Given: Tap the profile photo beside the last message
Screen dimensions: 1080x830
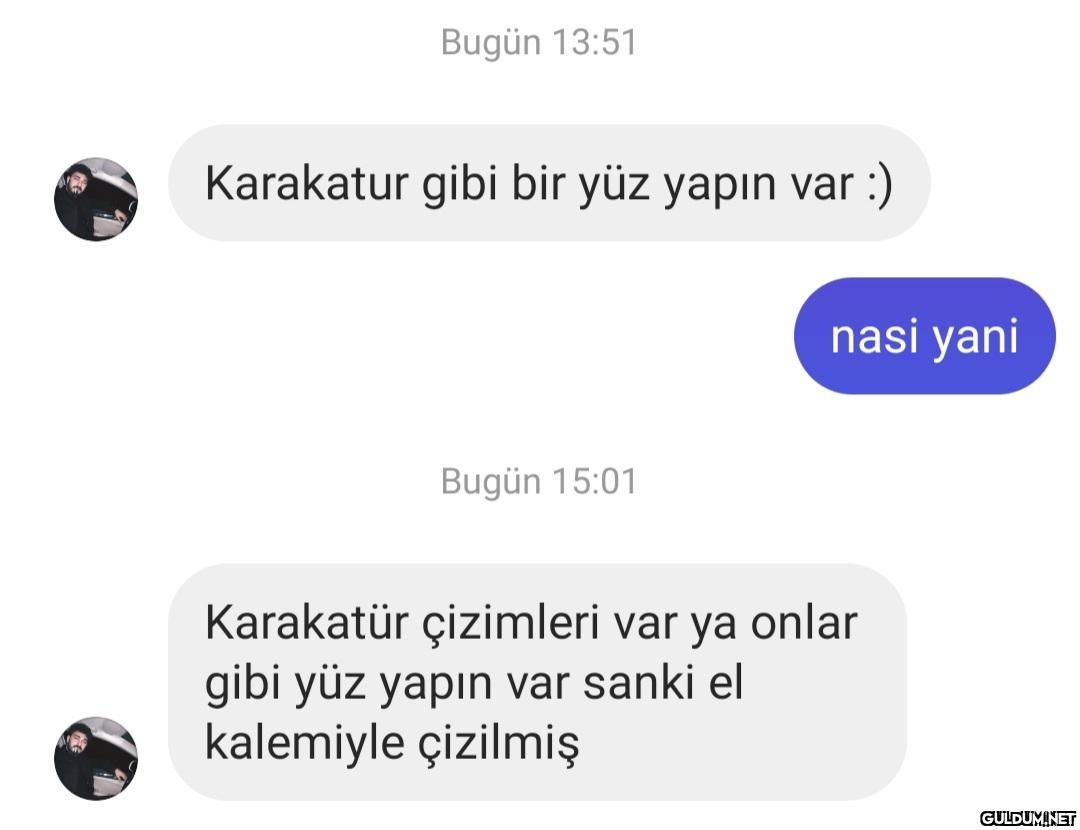Looking at the screenshot, I should [x=96, y=758].
